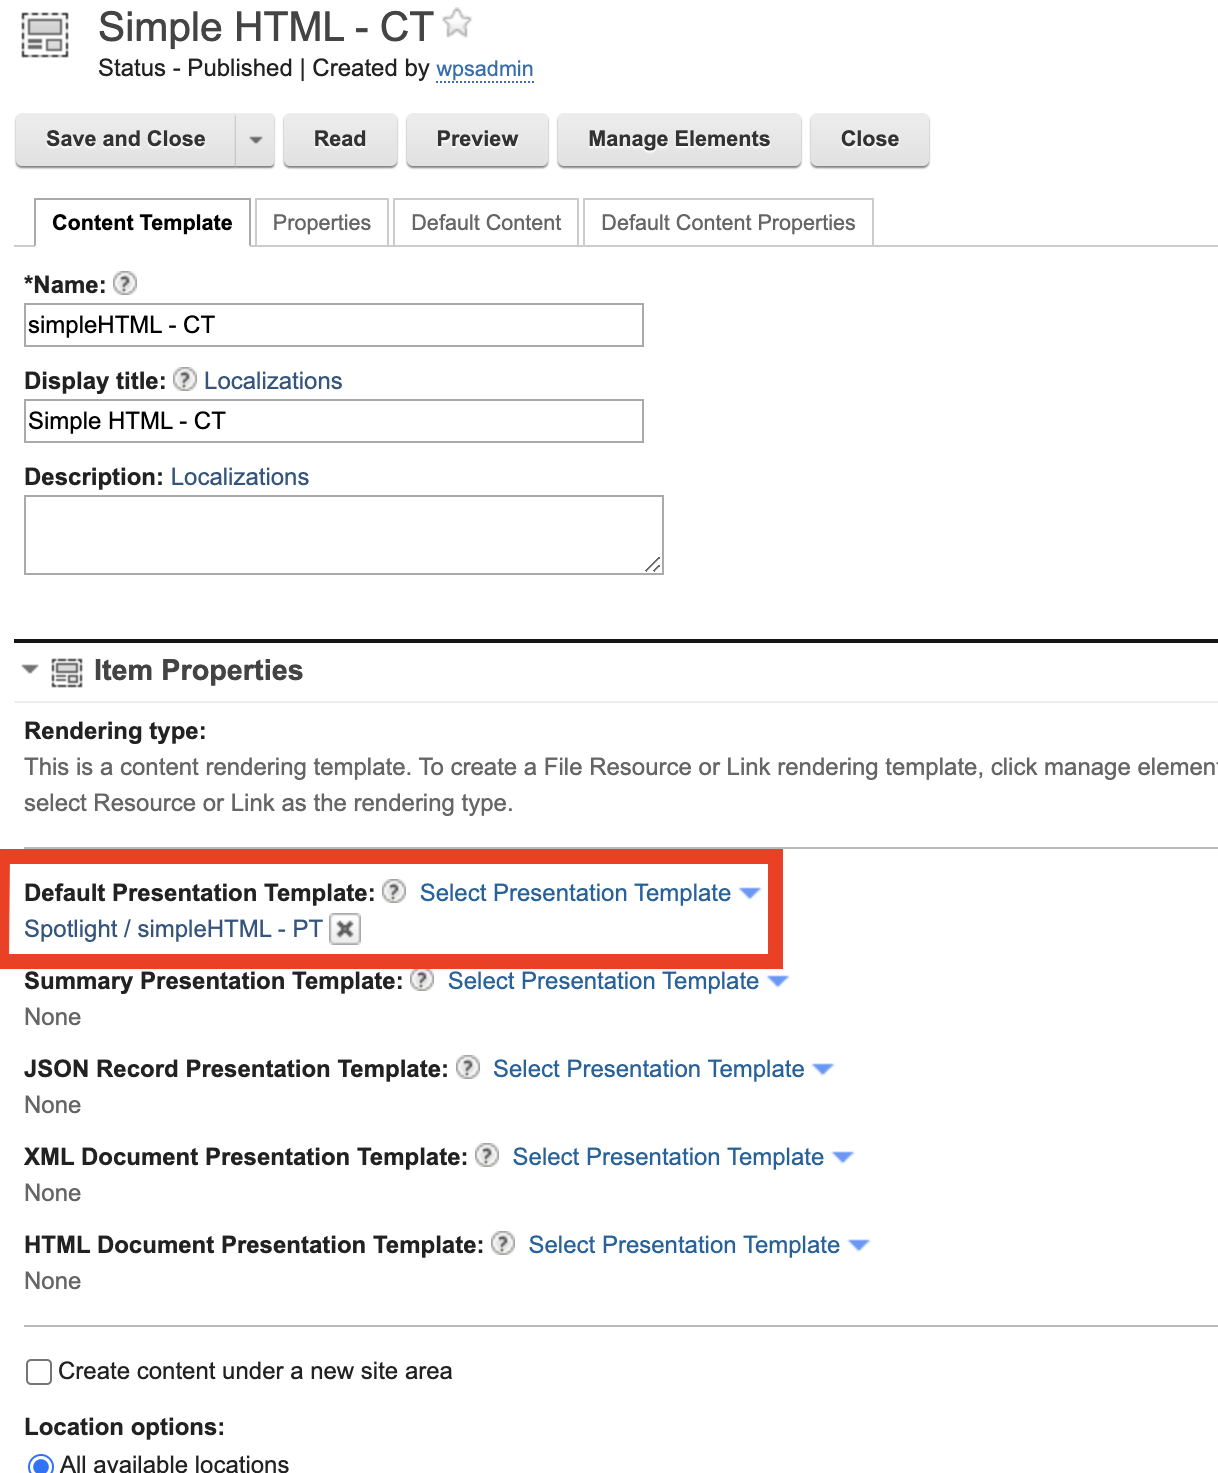Open help for Summary Presentation Template
This screenshot has width=1218, height=1473.
tap(421, 981)
